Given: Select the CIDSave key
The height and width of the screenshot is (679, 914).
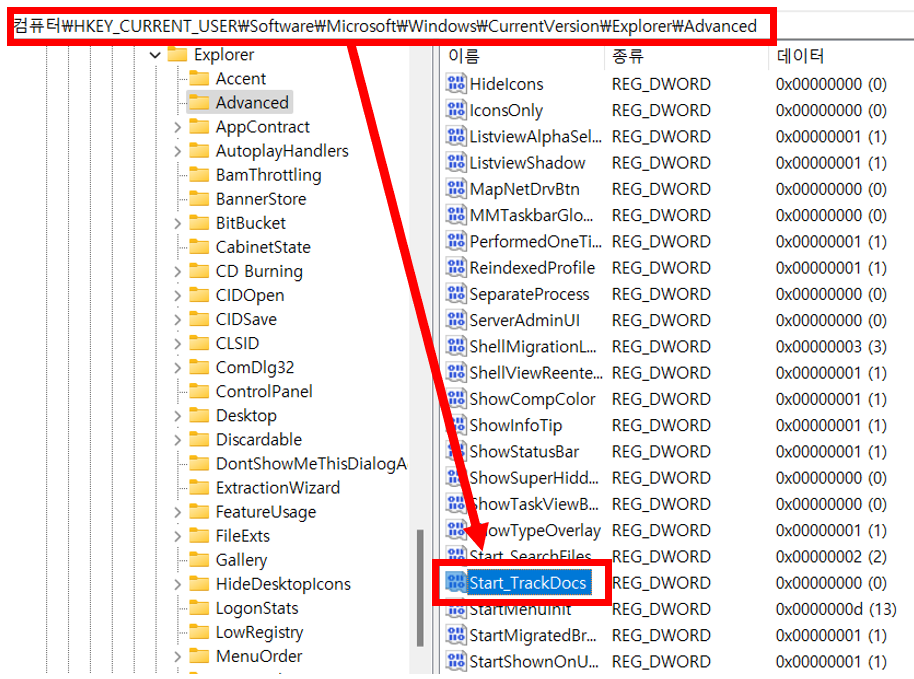Looking at the screenshot, I should point(246,319).
